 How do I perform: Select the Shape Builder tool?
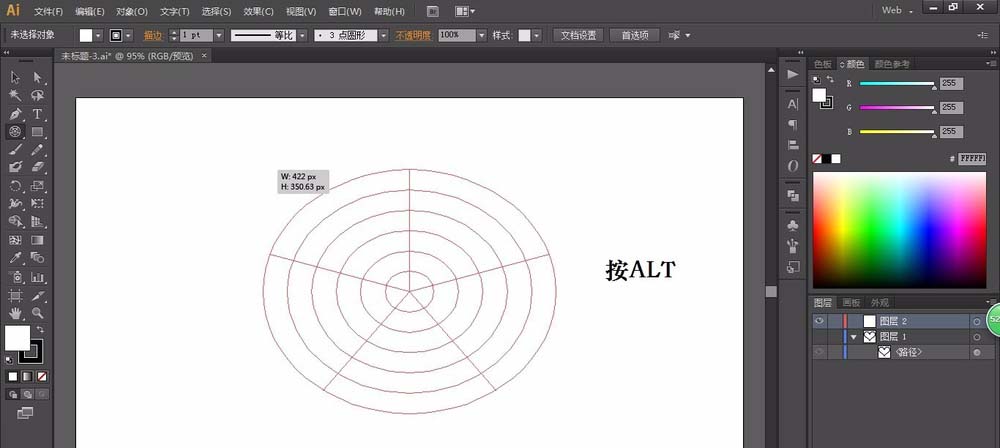(15, 221)
